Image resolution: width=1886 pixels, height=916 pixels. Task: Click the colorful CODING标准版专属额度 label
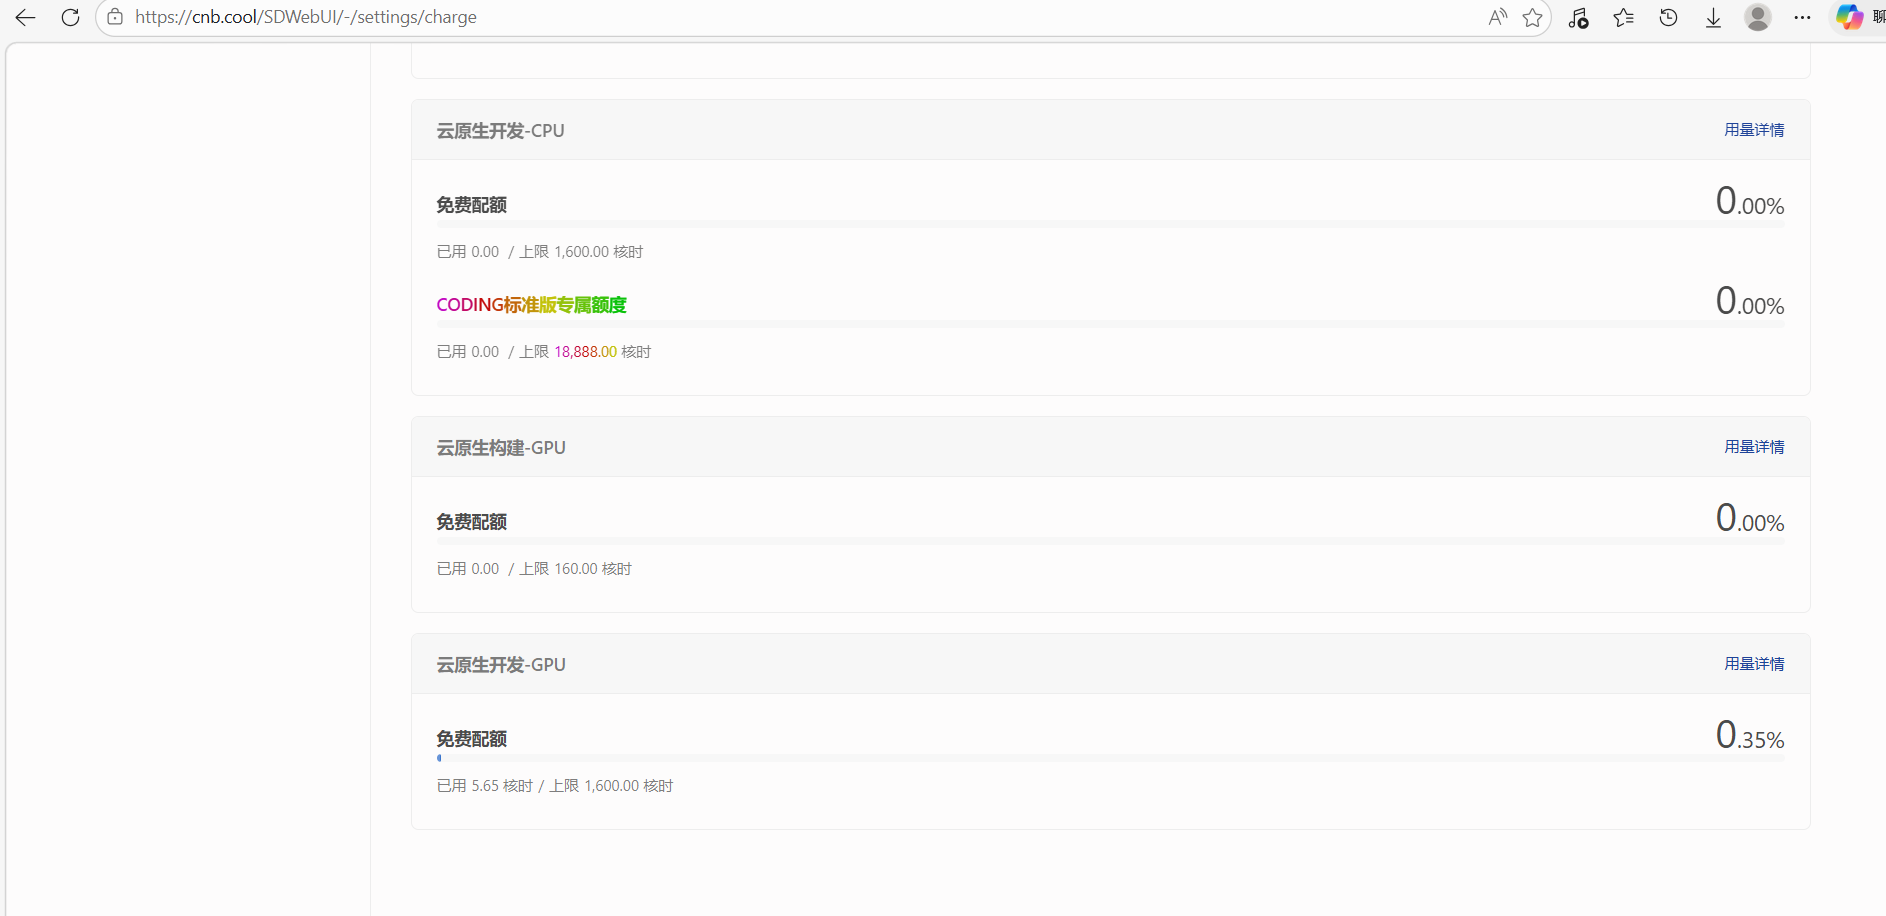pyautogui.click(x=531, y=305)
